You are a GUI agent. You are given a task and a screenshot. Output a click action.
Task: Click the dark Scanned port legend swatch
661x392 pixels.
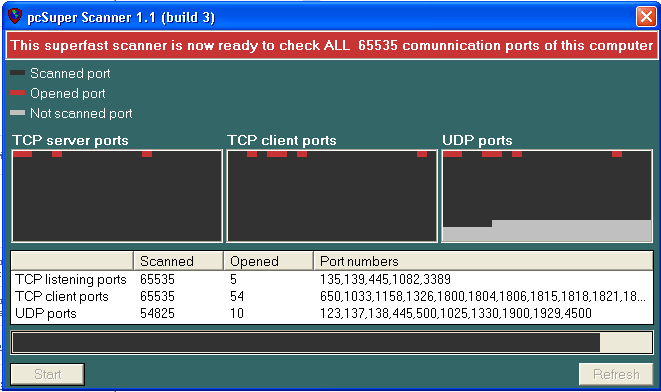(17, 73)
